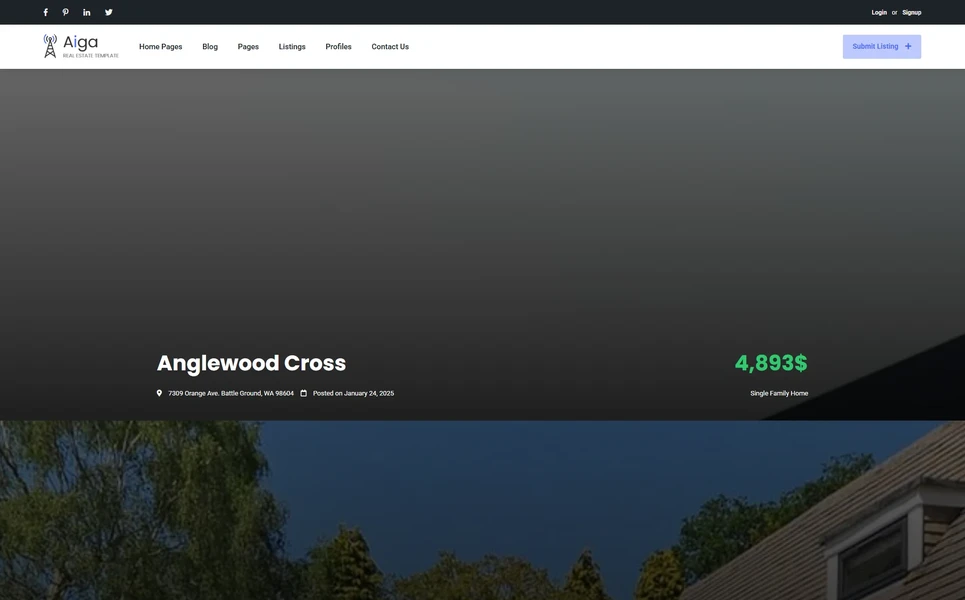Open the Signup link
The height and width of the screenshot is (600, 965).
(x=911, y=12)
